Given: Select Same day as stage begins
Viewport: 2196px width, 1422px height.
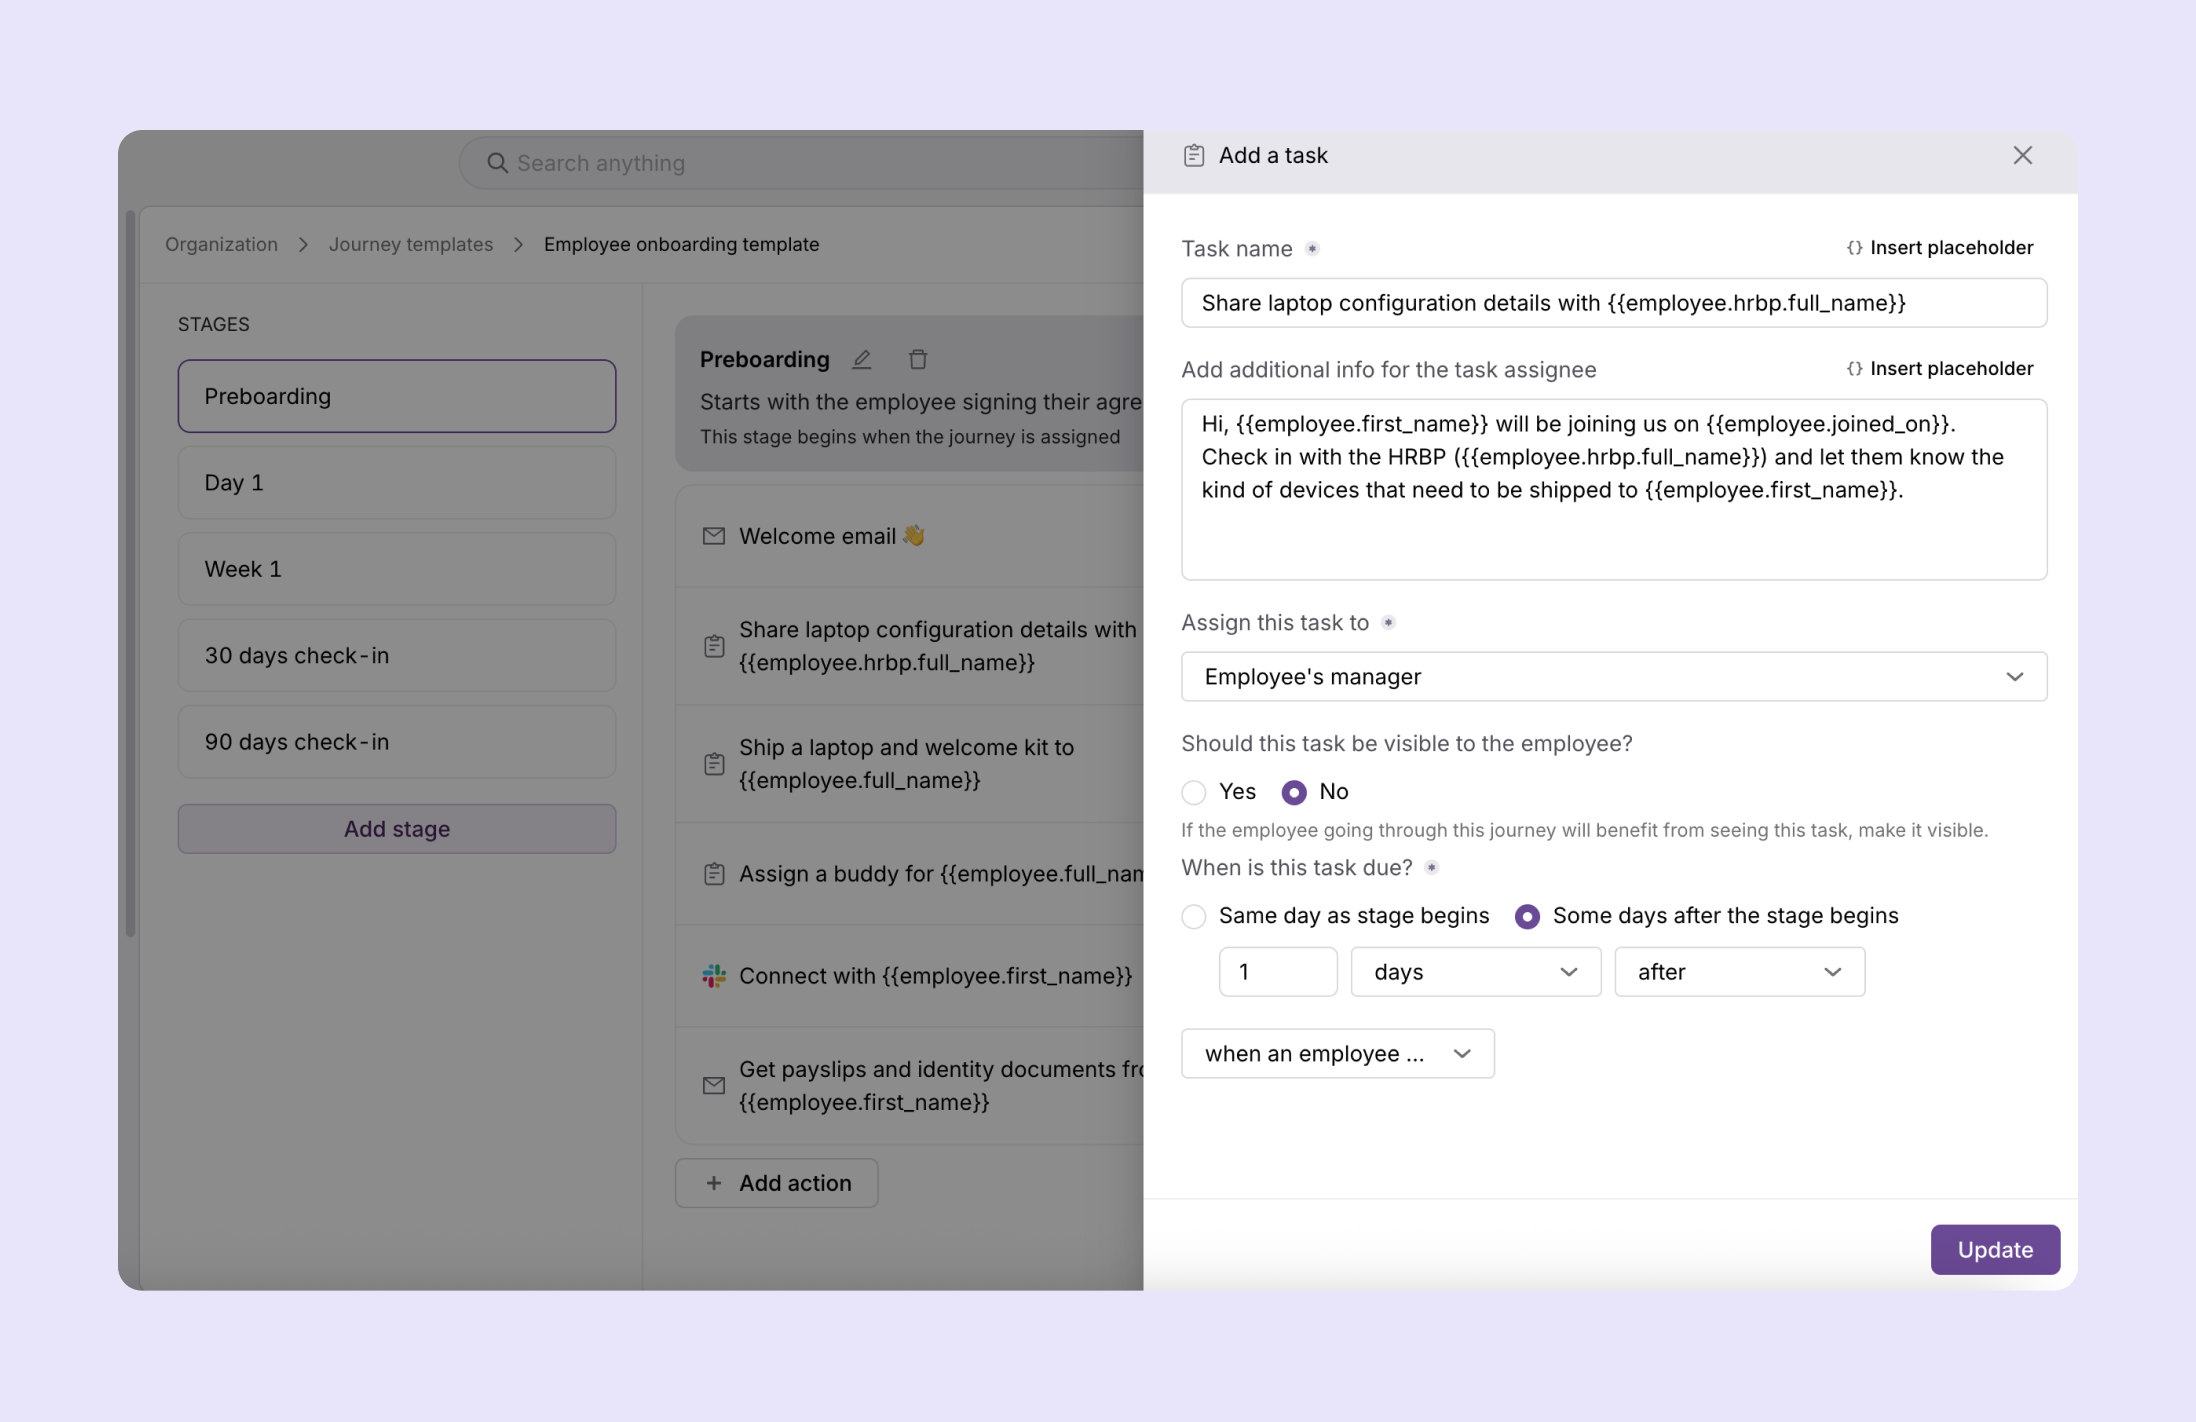Looking at the screenshot, I should pyautogui.click(x=1193, y=916).
